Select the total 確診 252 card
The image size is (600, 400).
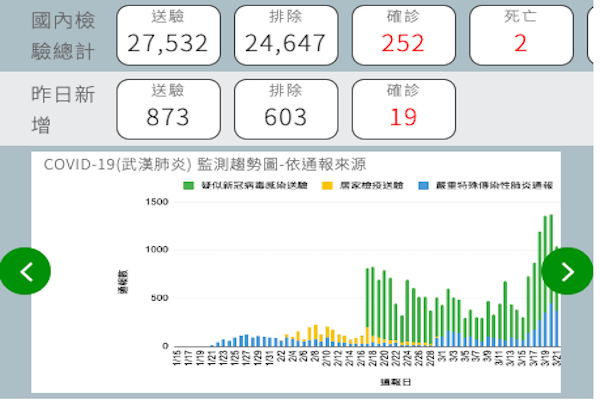click(x=403, y=33)
